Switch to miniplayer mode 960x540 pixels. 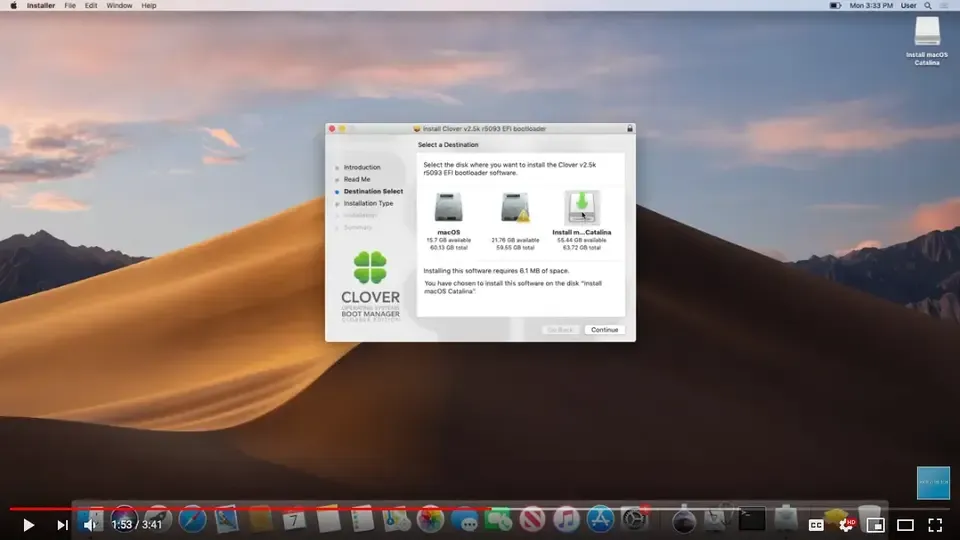pyautogui.click(x=876, y=525)
